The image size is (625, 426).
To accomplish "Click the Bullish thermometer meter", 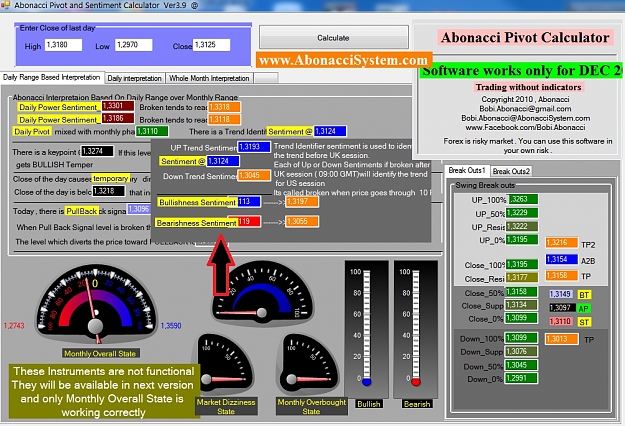I will pos(366,329).
